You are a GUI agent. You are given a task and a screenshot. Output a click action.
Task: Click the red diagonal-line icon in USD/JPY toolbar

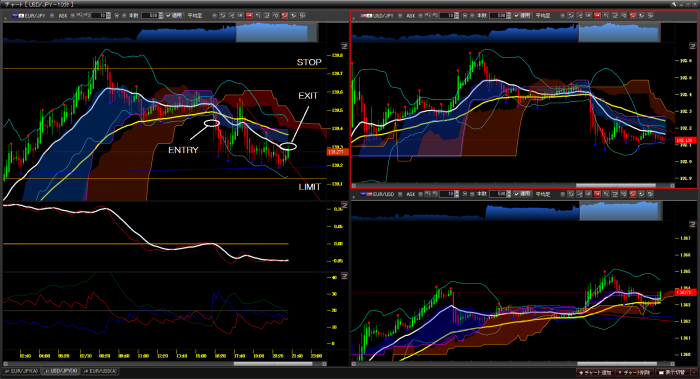point(633,15)
